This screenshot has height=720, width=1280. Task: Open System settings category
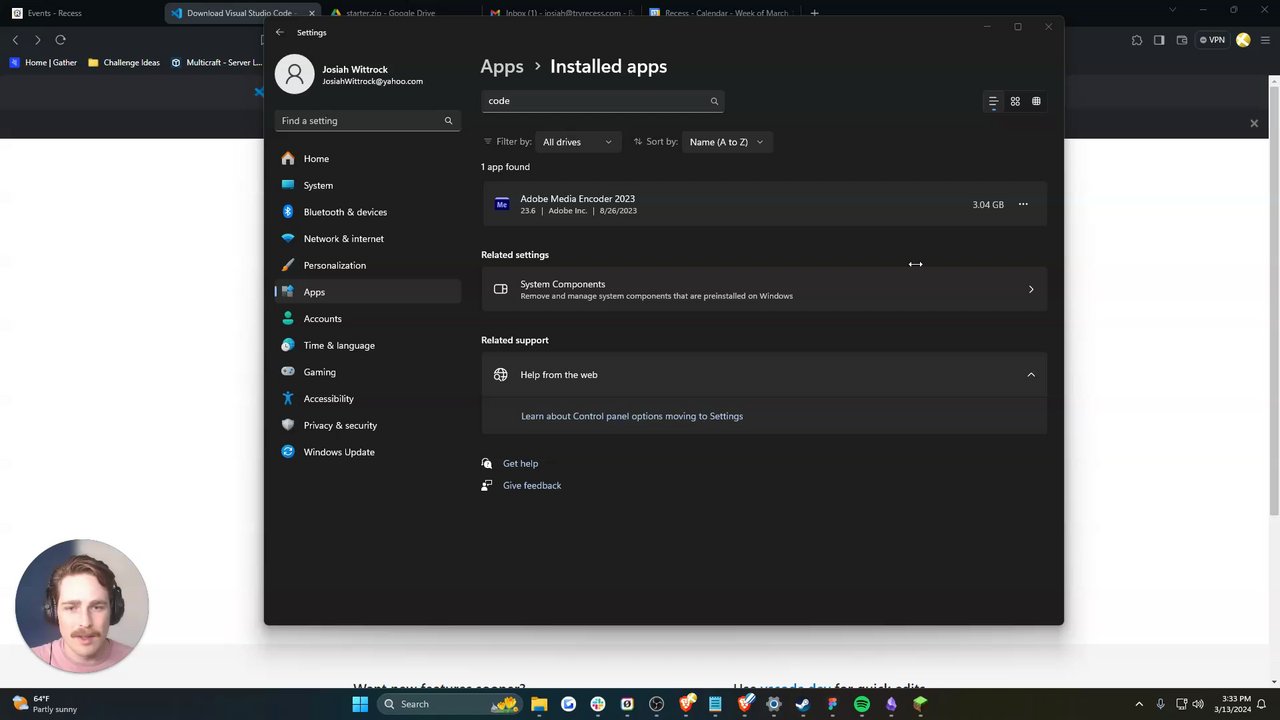(x=367, y=185)
